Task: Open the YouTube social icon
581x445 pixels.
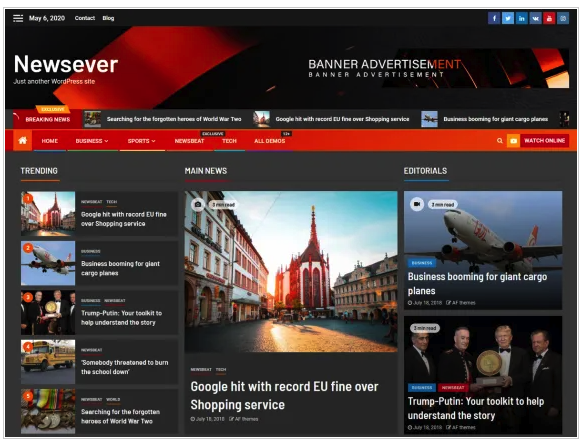Action: click(549, 18)
